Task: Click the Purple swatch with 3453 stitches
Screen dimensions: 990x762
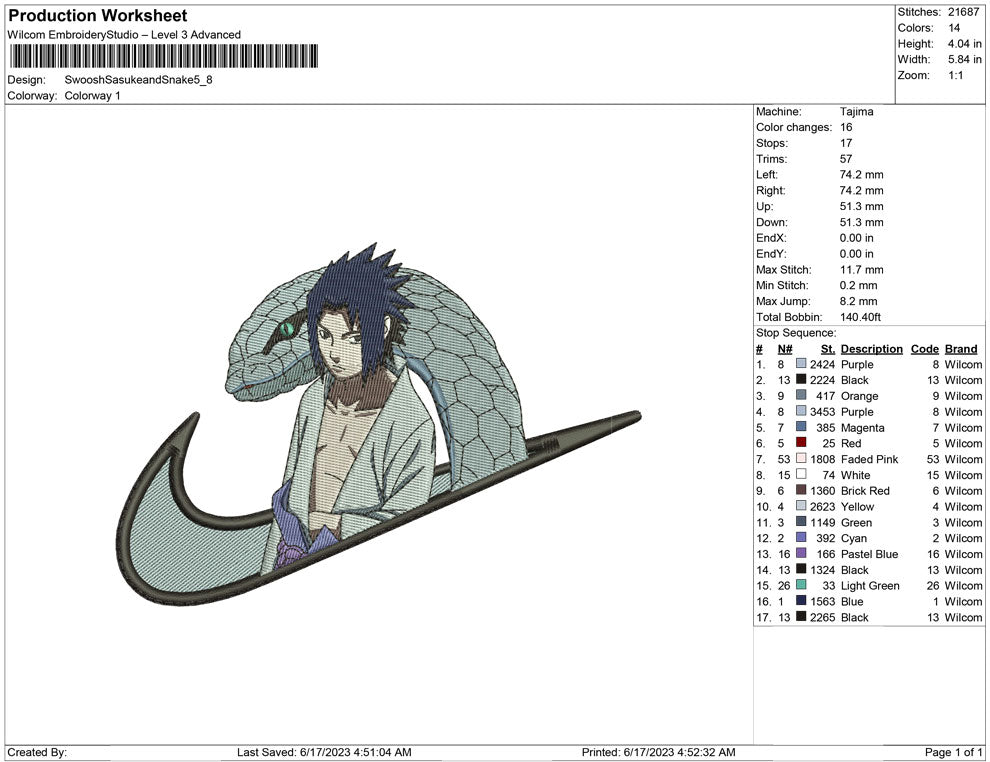Action: (x=801, y=411)
